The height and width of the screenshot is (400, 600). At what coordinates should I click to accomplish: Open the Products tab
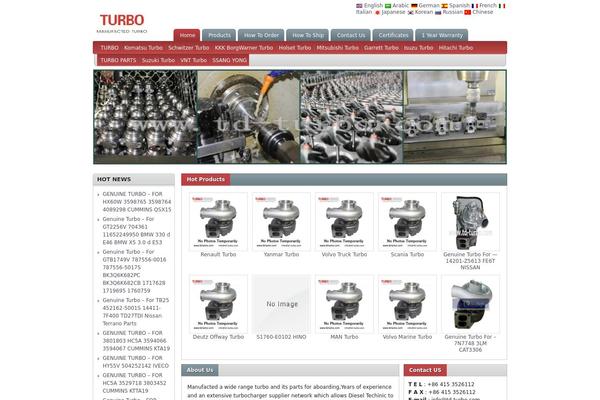coord(219,35)
